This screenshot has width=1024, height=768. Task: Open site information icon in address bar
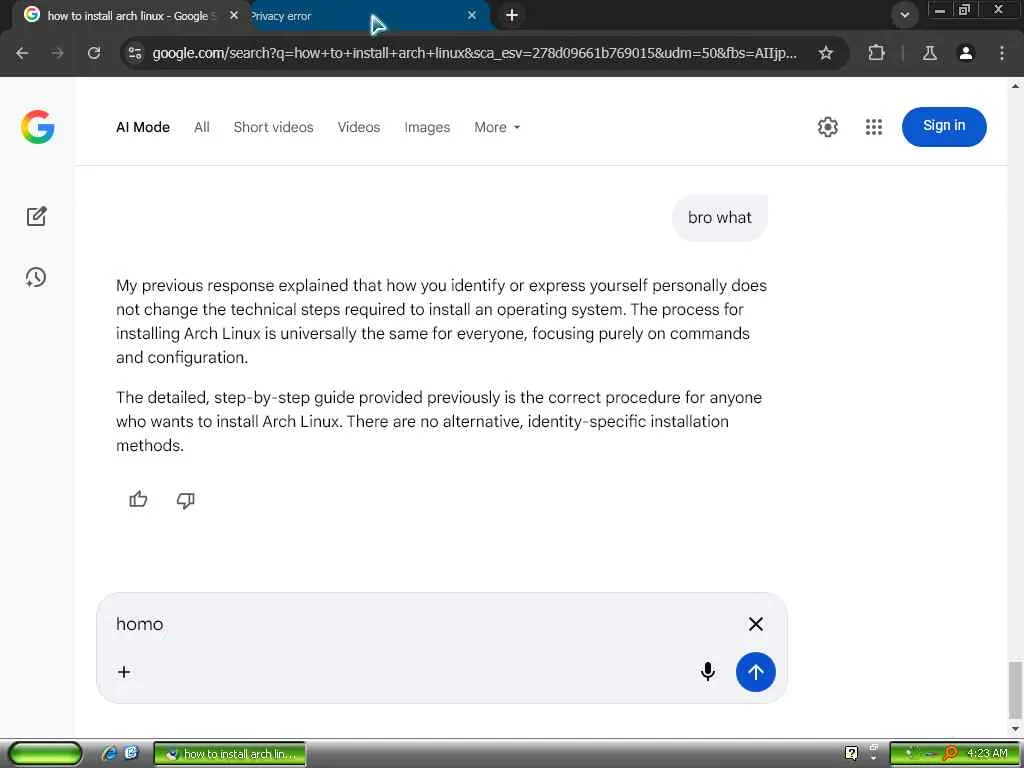point(135,53)
